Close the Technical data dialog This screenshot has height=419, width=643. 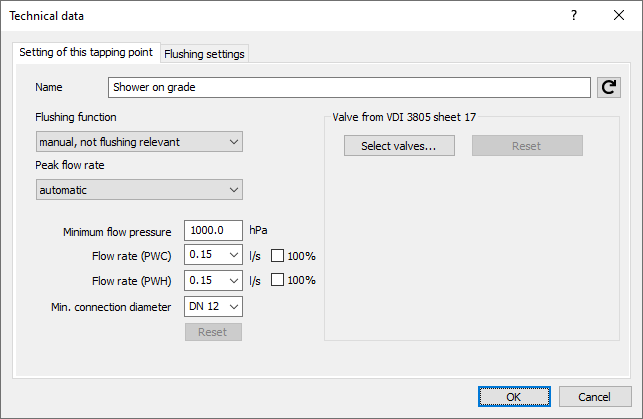click(619, 16)
